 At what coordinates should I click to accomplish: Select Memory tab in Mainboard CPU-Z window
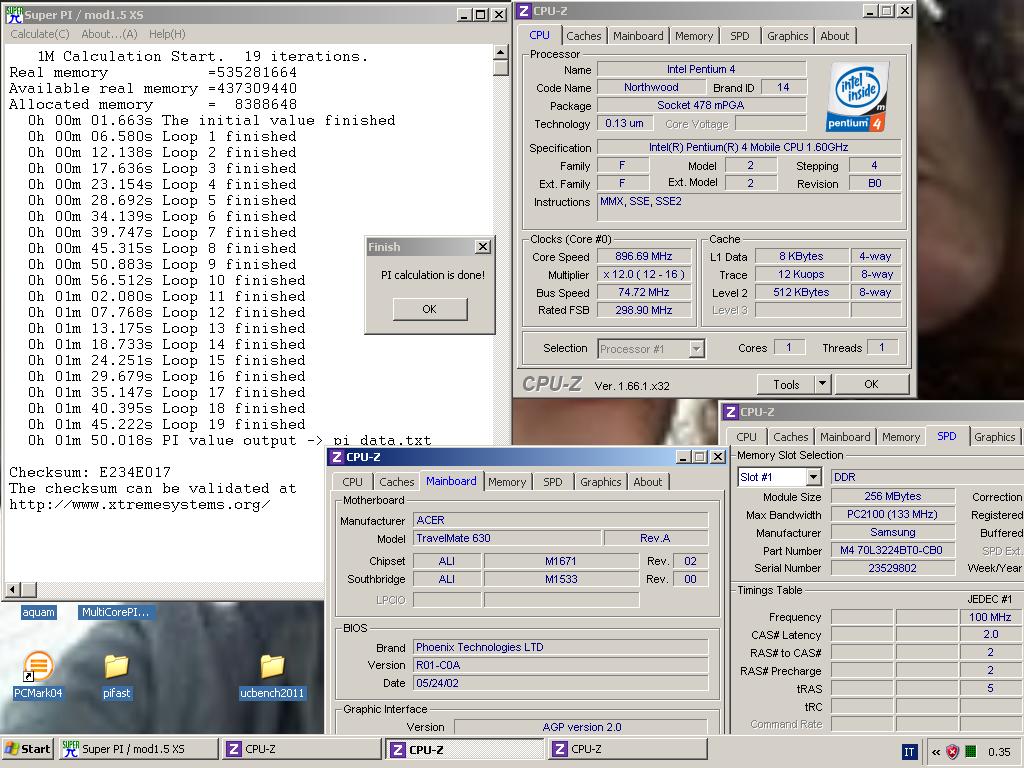pos(506,482)
